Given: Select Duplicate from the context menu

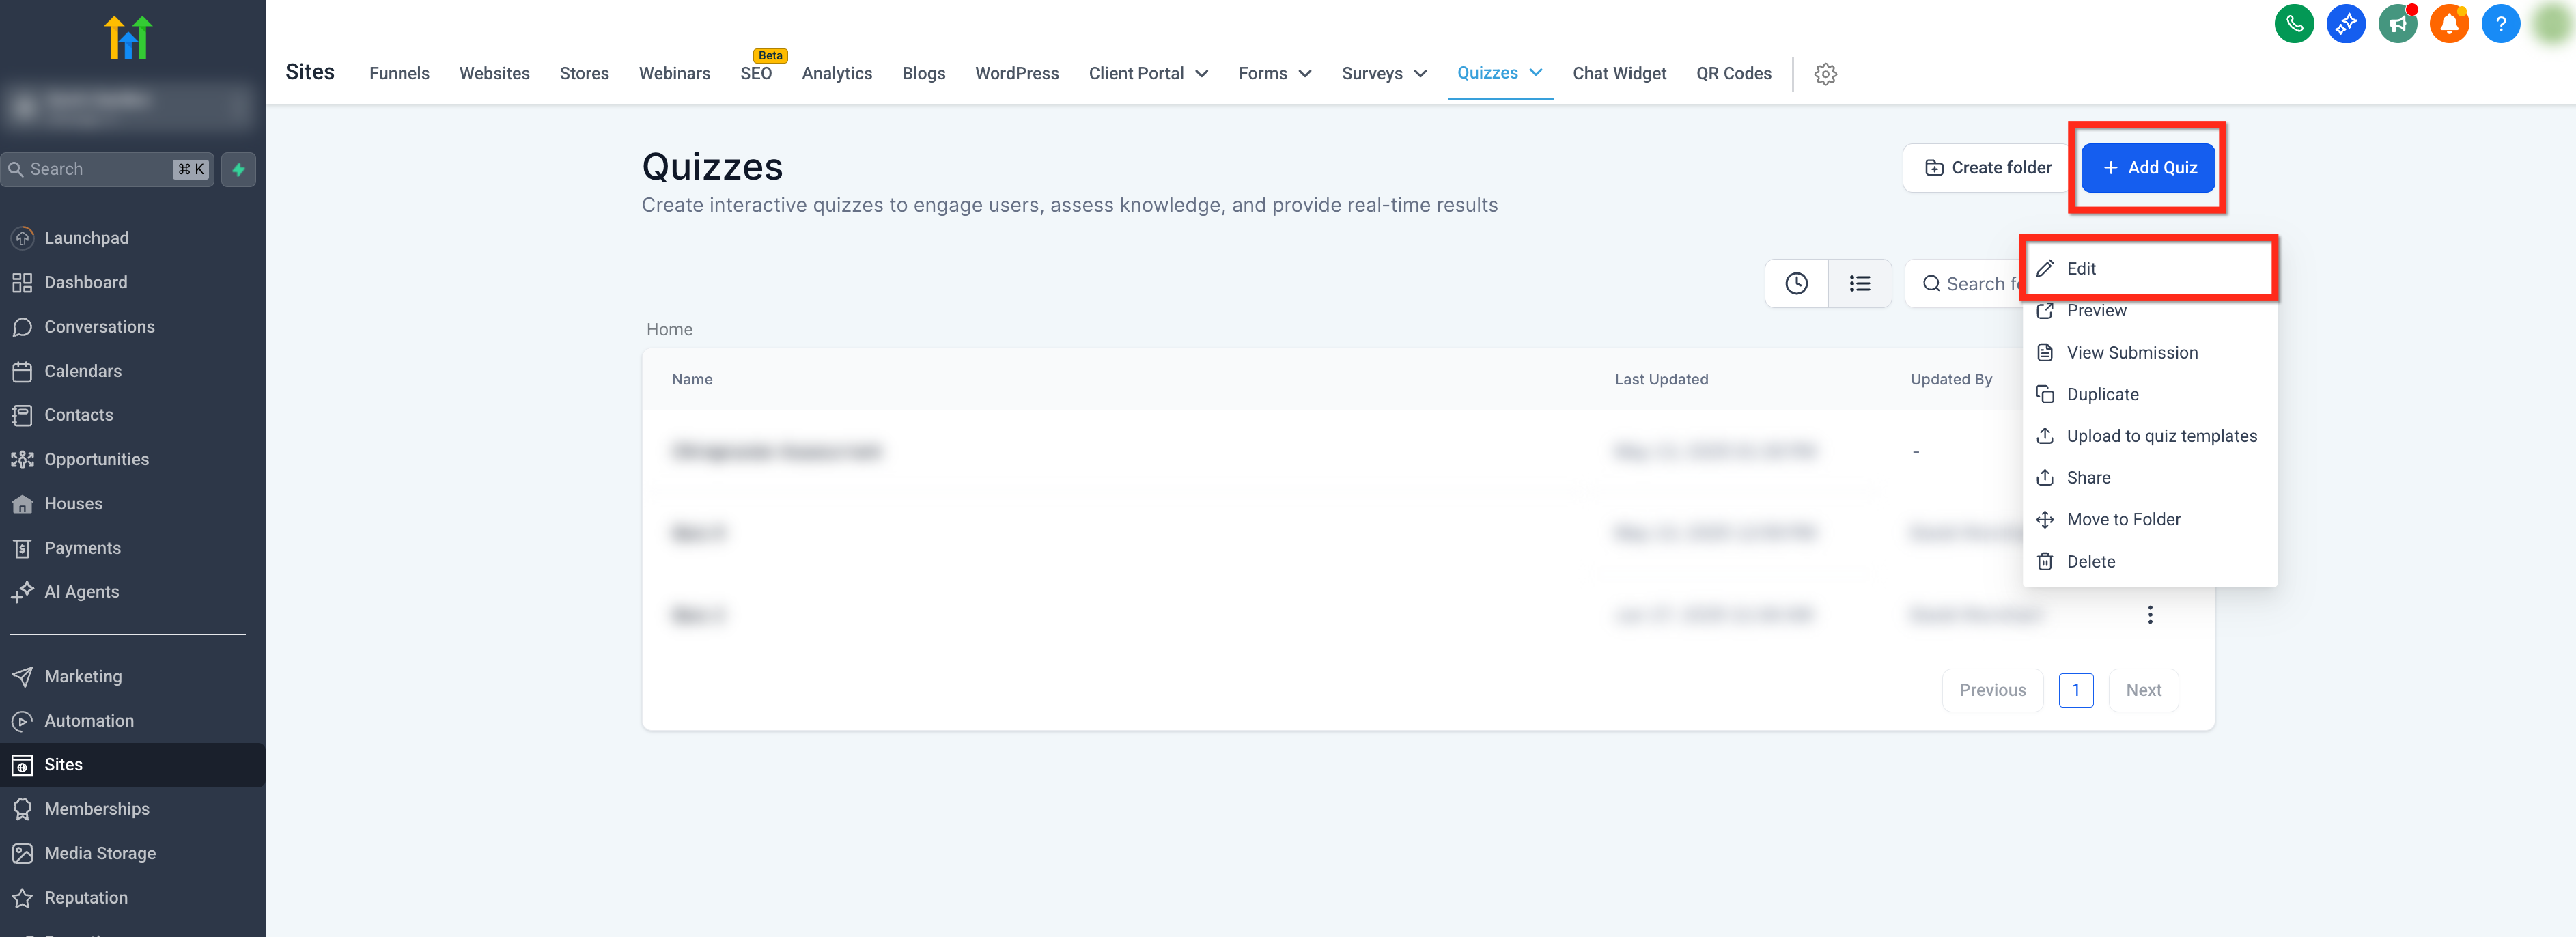Looking at the screenshot, I should [x=2102, y=394].
